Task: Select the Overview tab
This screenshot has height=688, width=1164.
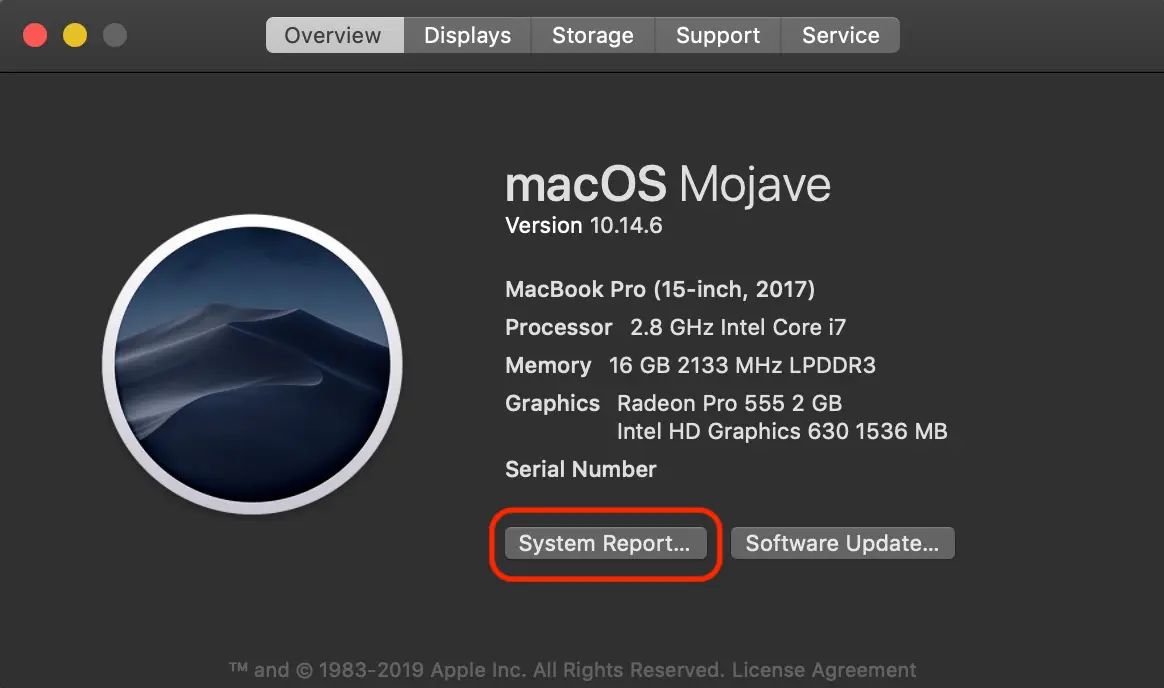Action: (334, 35)
